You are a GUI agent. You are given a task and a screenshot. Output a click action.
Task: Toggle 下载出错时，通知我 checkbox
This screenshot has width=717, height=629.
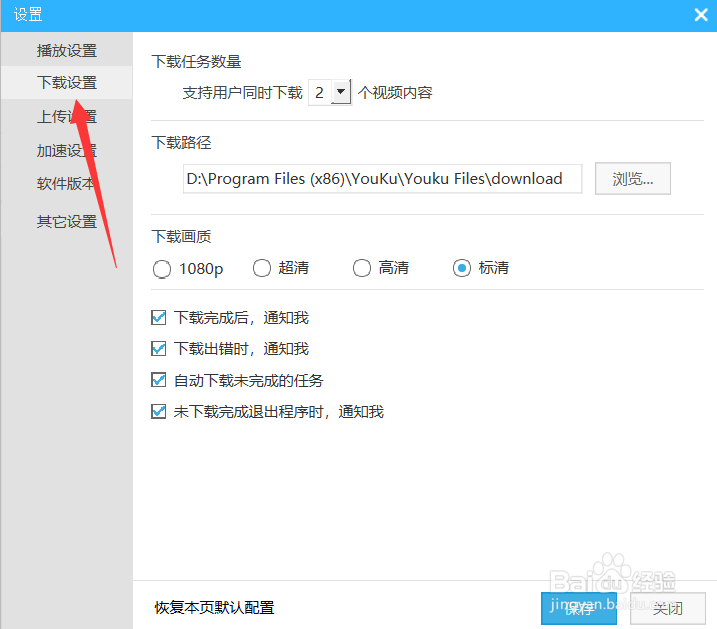pyautogui.click(x=159, y=349)
